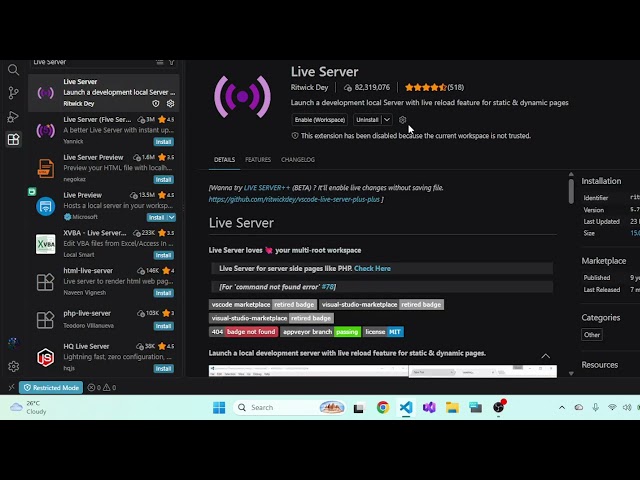Switch to the FEATURES tab
Image resolution: width=640 pixels, height=480 pixels.
point(258,160)
